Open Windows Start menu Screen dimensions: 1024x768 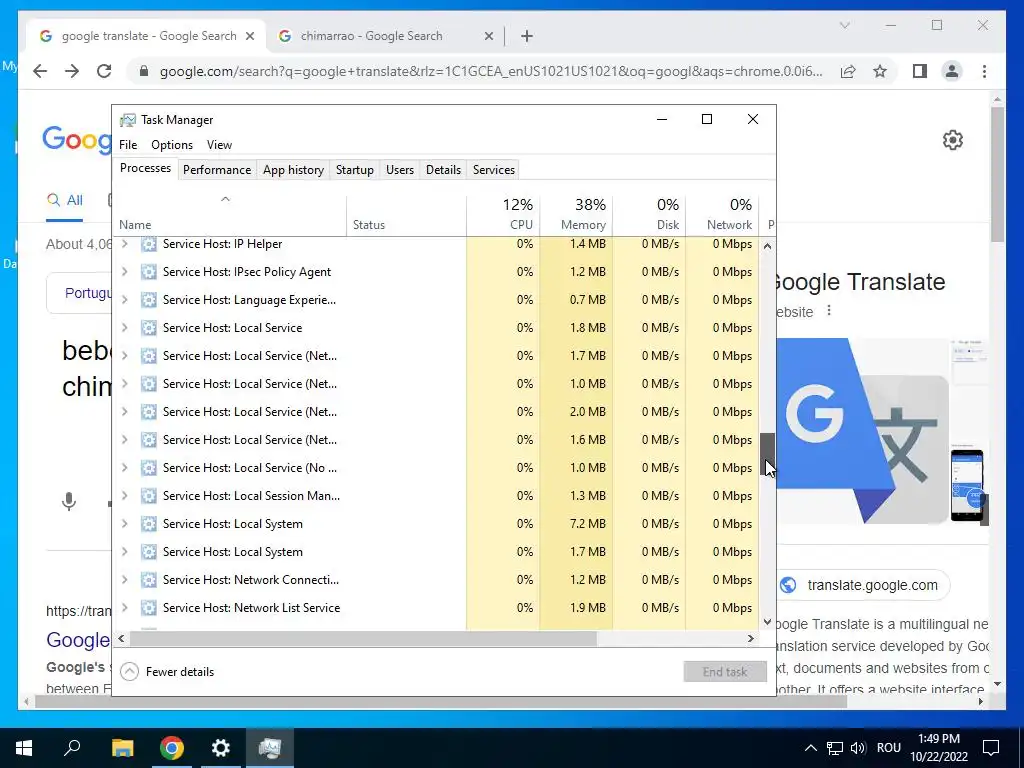click(x=24, y=748)
